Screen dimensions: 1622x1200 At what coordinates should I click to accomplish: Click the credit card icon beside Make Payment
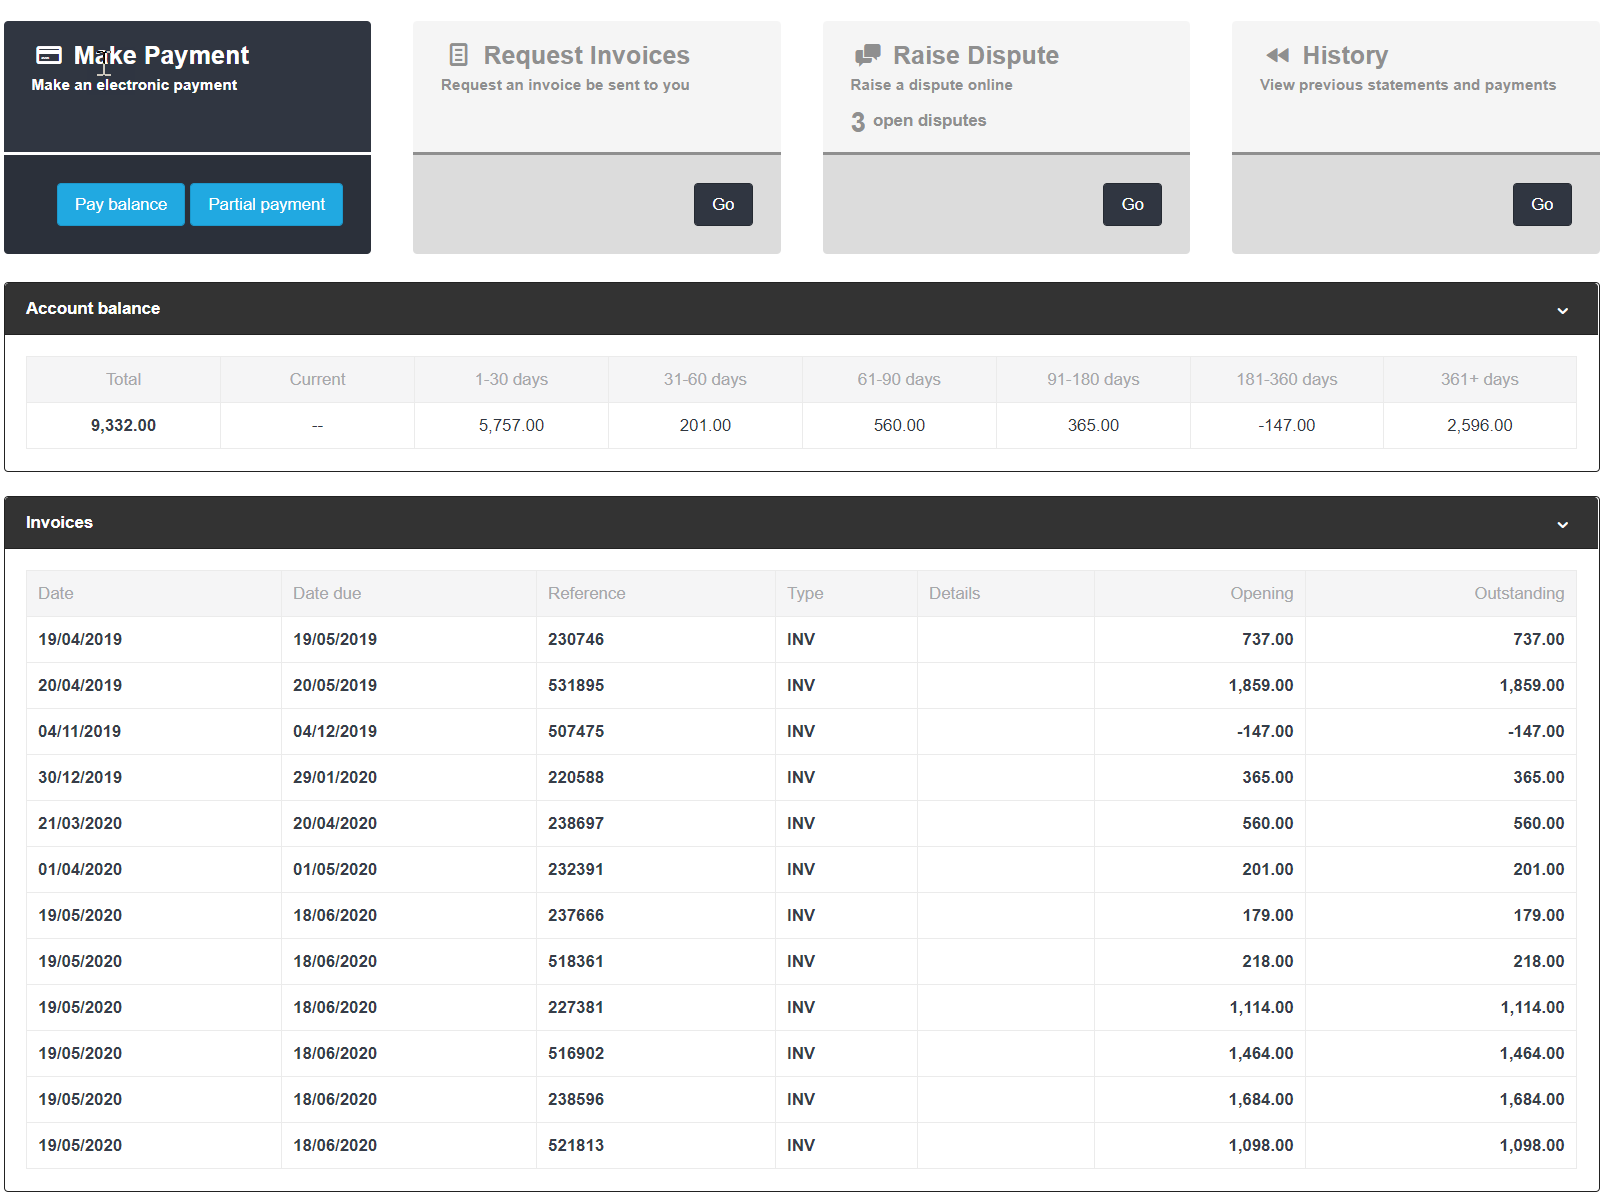(x=49, y=55)
